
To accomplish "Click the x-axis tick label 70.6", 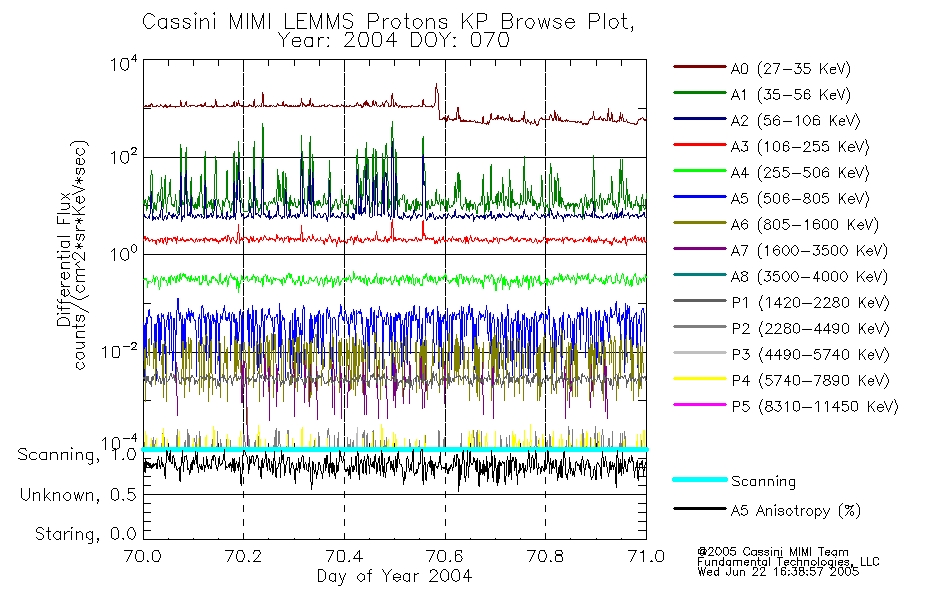I will 445,556.
